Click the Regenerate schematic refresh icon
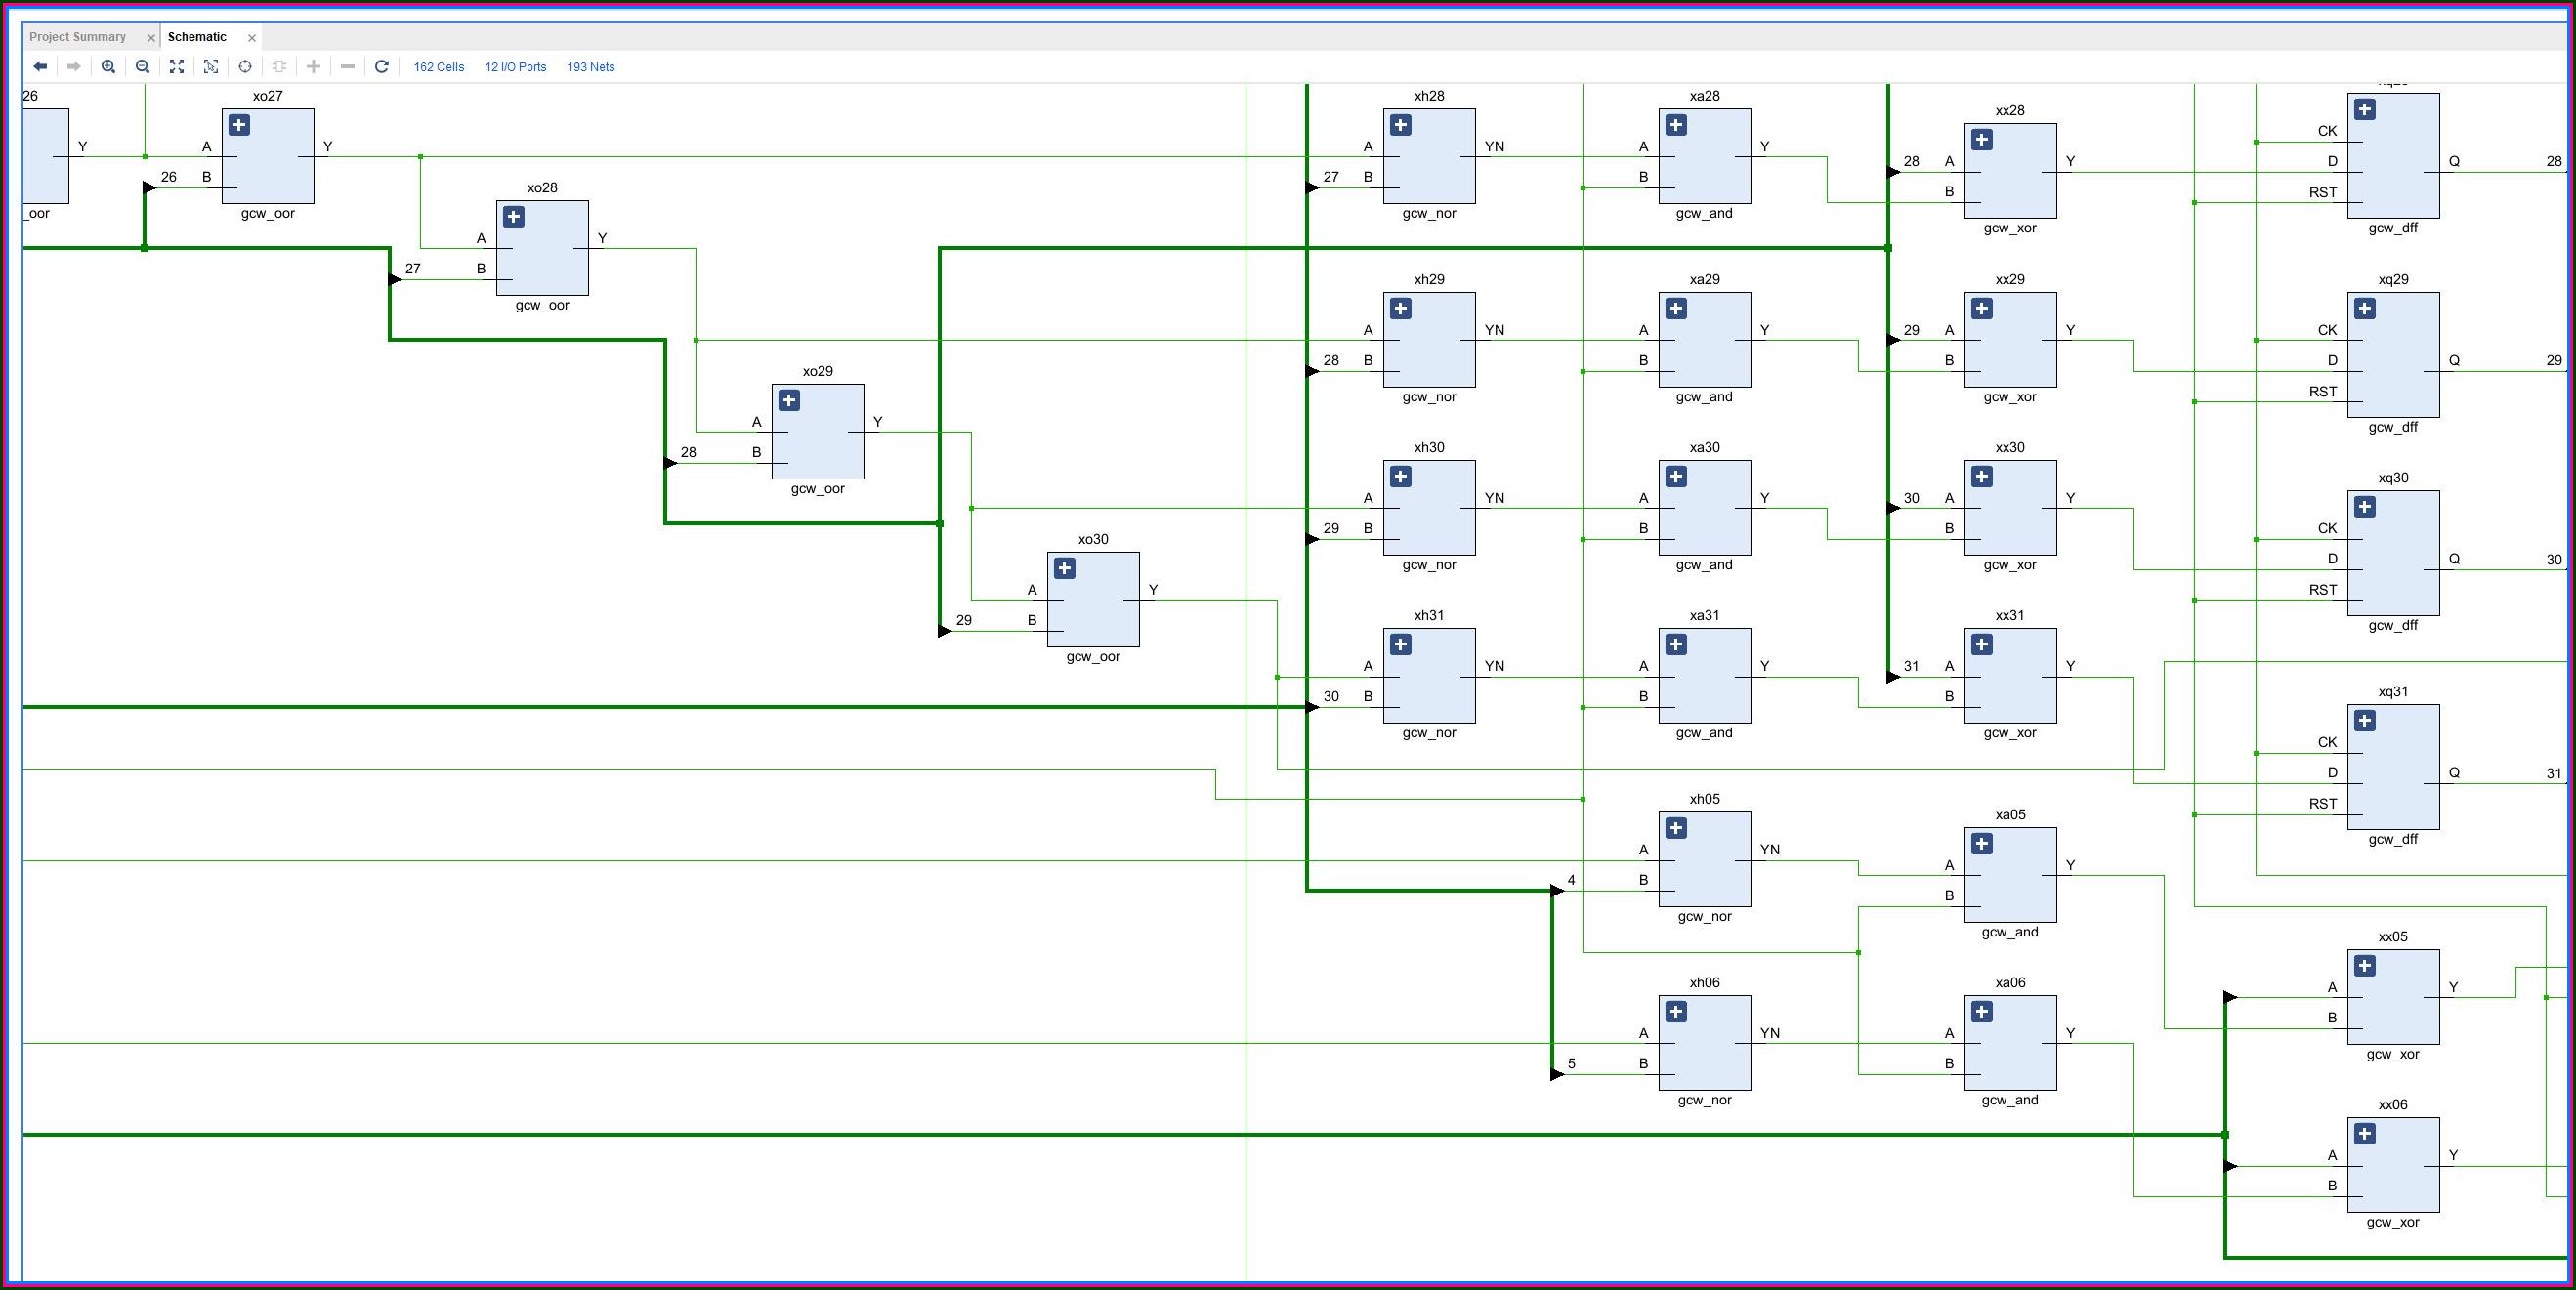The image size is (2576, 1290). point(381,67)
